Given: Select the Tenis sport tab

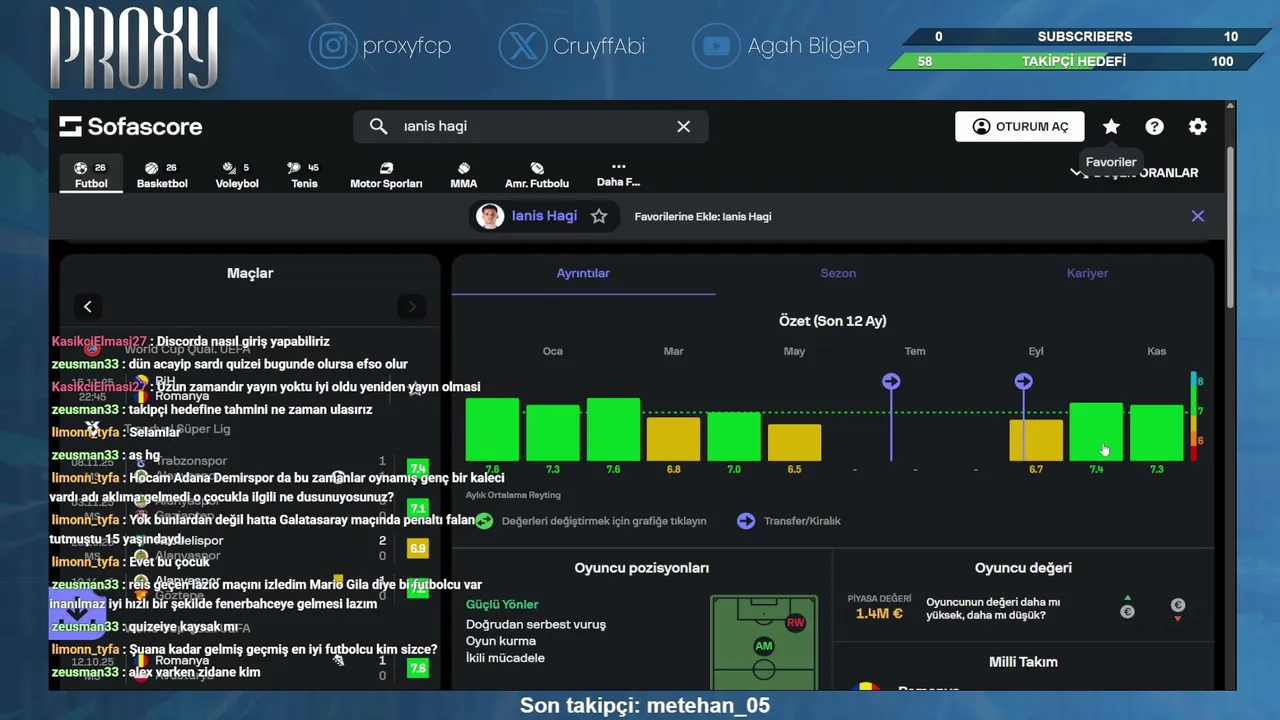Looking at the screenshot, I should [x=304, y=175].
